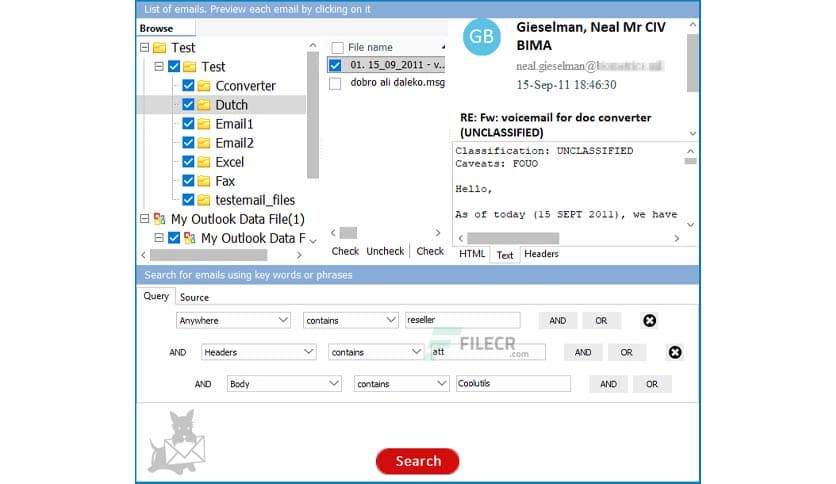Click the folder tree vertical scrollbar

pos(313,115)
